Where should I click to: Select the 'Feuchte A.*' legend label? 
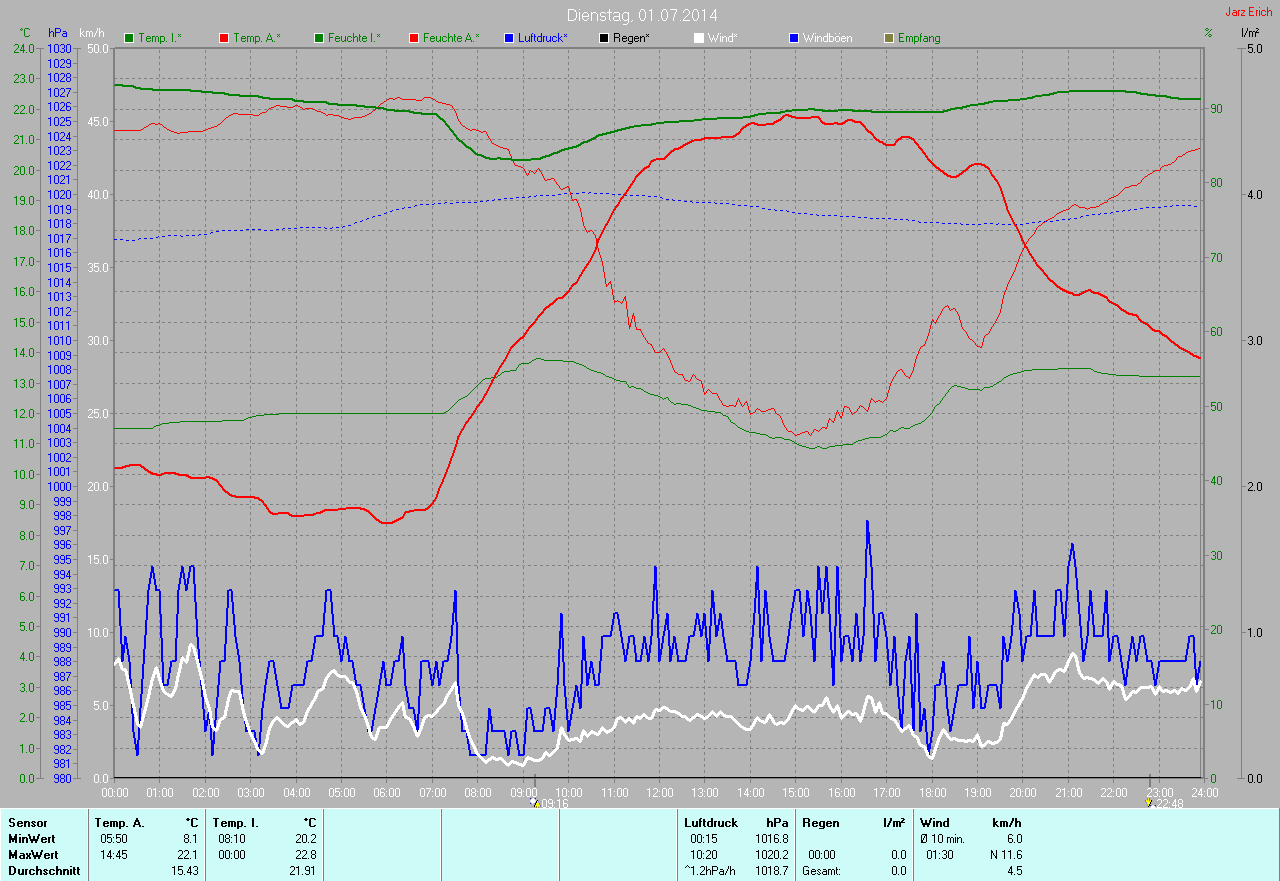(451, 38)
